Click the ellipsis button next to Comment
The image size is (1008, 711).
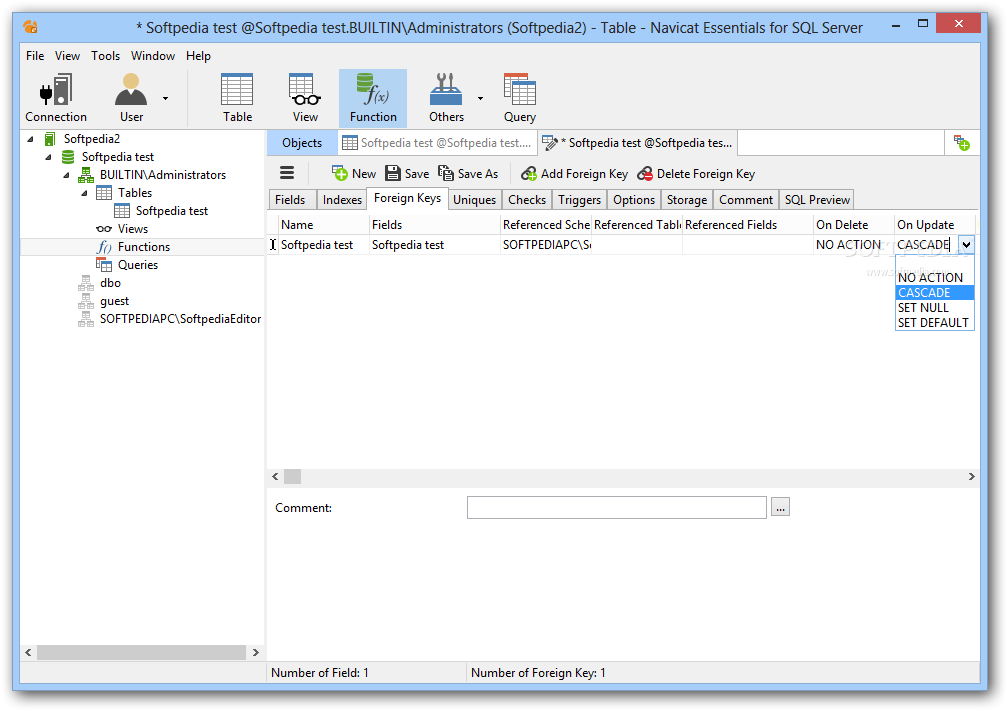[780, 507]
